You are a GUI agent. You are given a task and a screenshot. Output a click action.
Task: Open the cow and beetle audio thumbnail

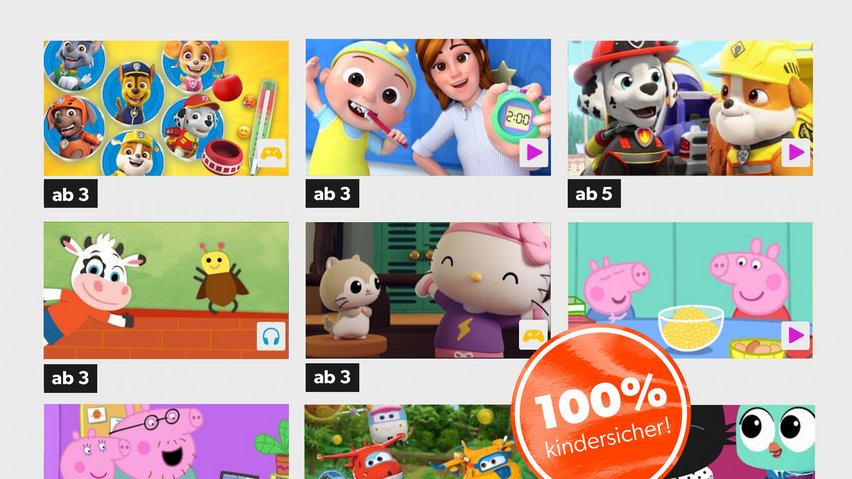(166, 291)
